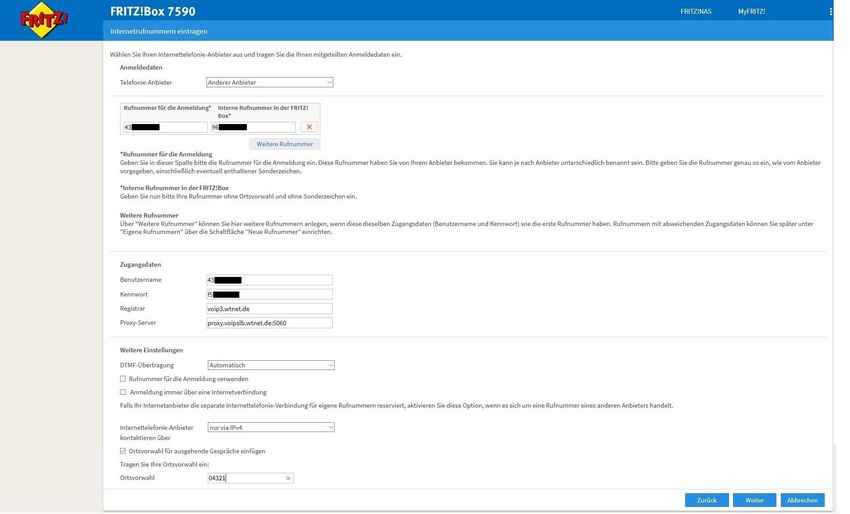Uncheck 'Ortsvorwahl für ausgehende Gespräche einfügen'
Image resolution: width=850 pixels, height=514 pixels.
coord(123,451)
